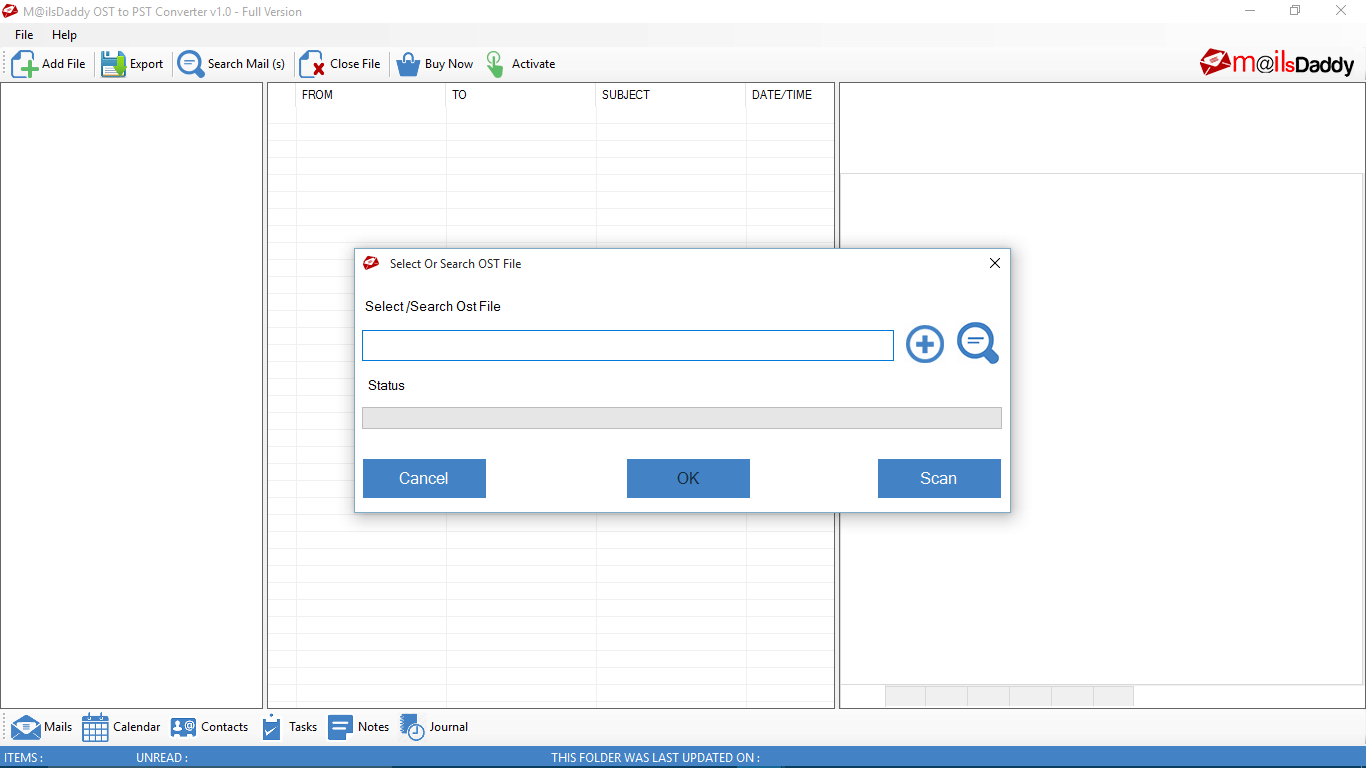Open the File menu
Screen dimensions: 1366x768
click(24, 35)
